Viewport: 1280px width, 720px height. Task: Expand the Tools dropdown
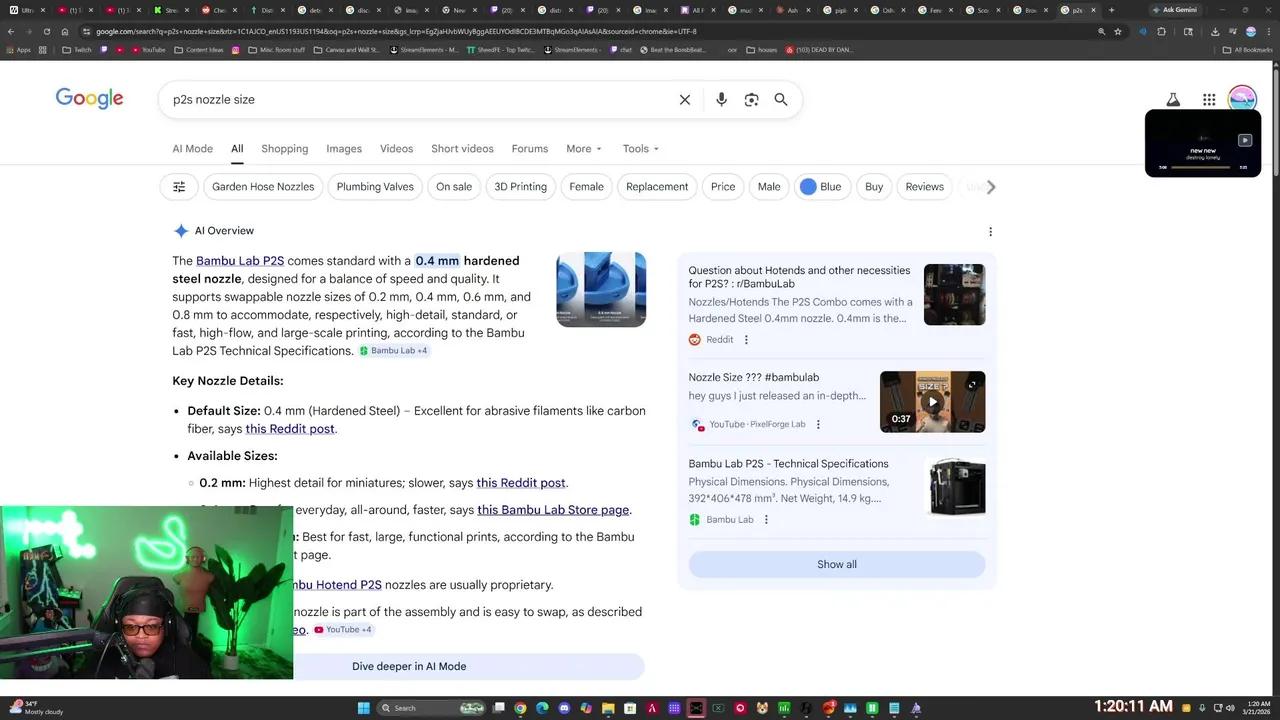[641, 149]
